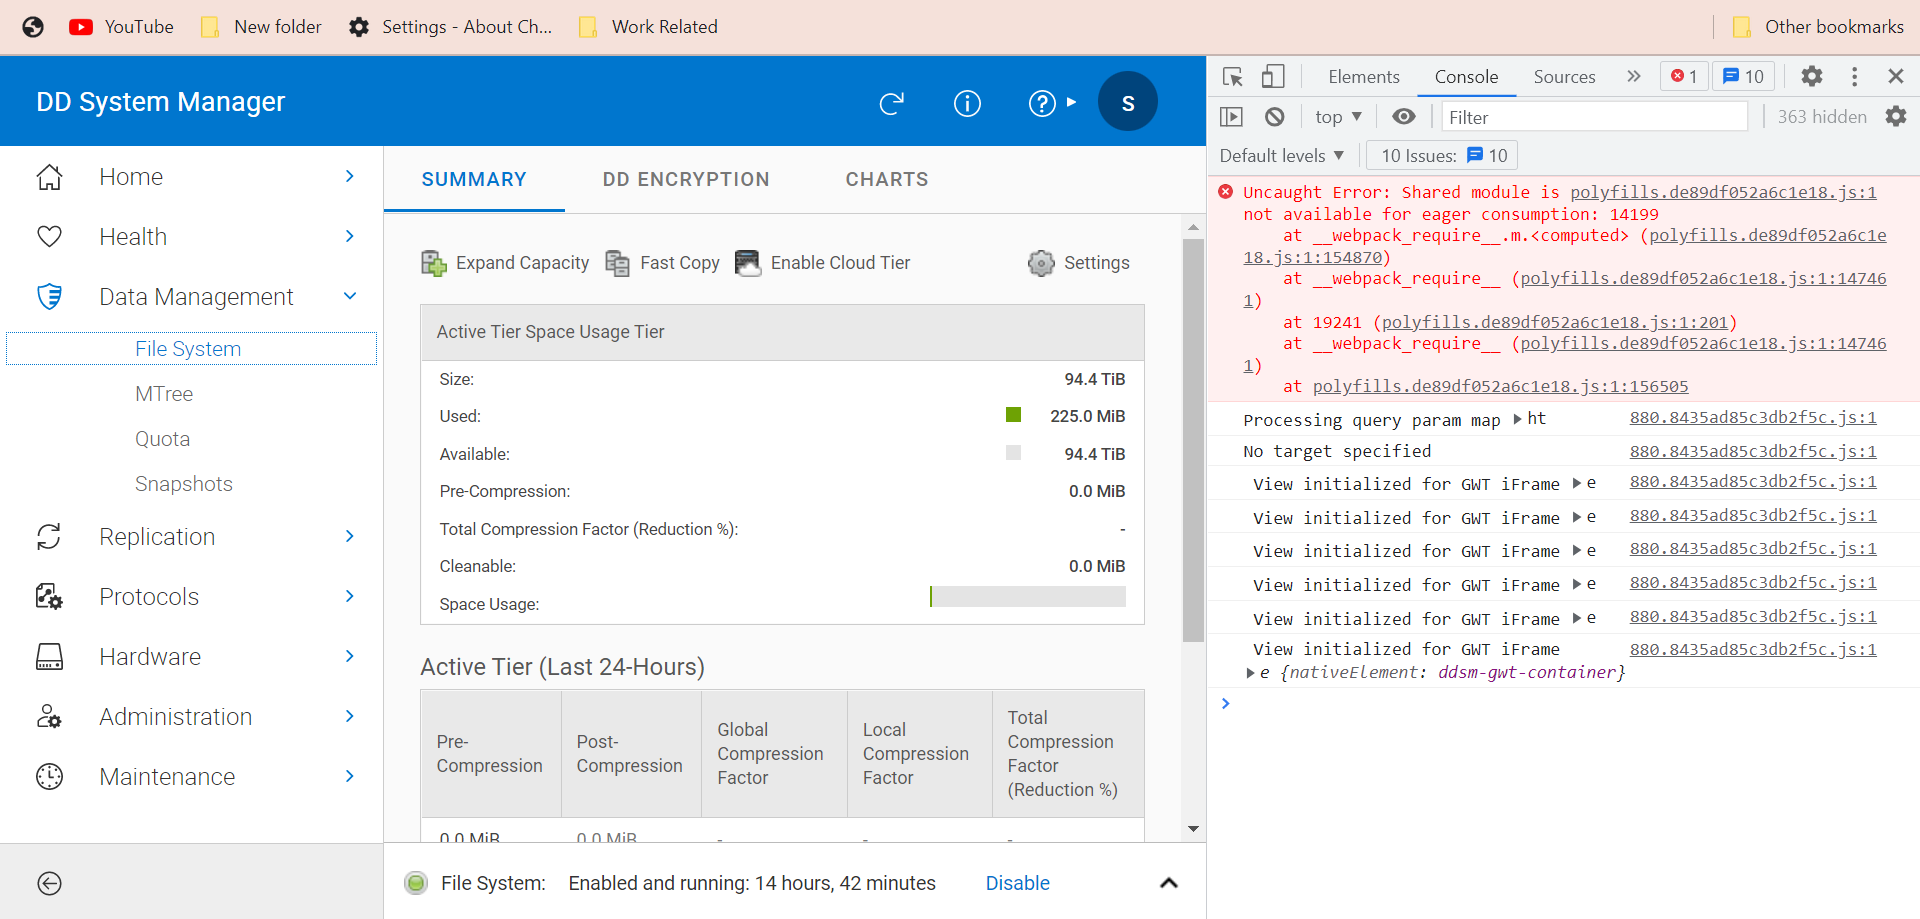
Task: Open the top JavaScript context dropdown
Action: tap(1338, 117)
